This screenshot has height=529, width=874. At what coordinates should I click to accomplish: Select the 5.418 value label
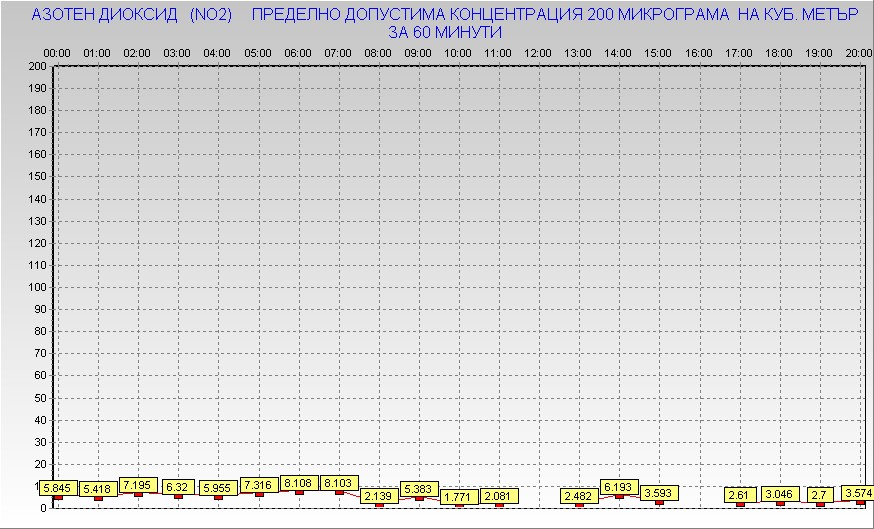[x=99, y=489]
